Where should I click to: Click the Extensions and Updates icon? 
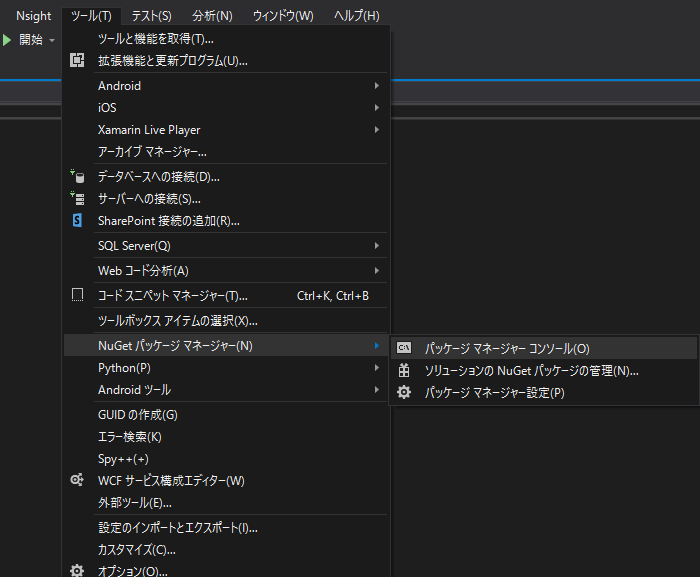[77, 60]
